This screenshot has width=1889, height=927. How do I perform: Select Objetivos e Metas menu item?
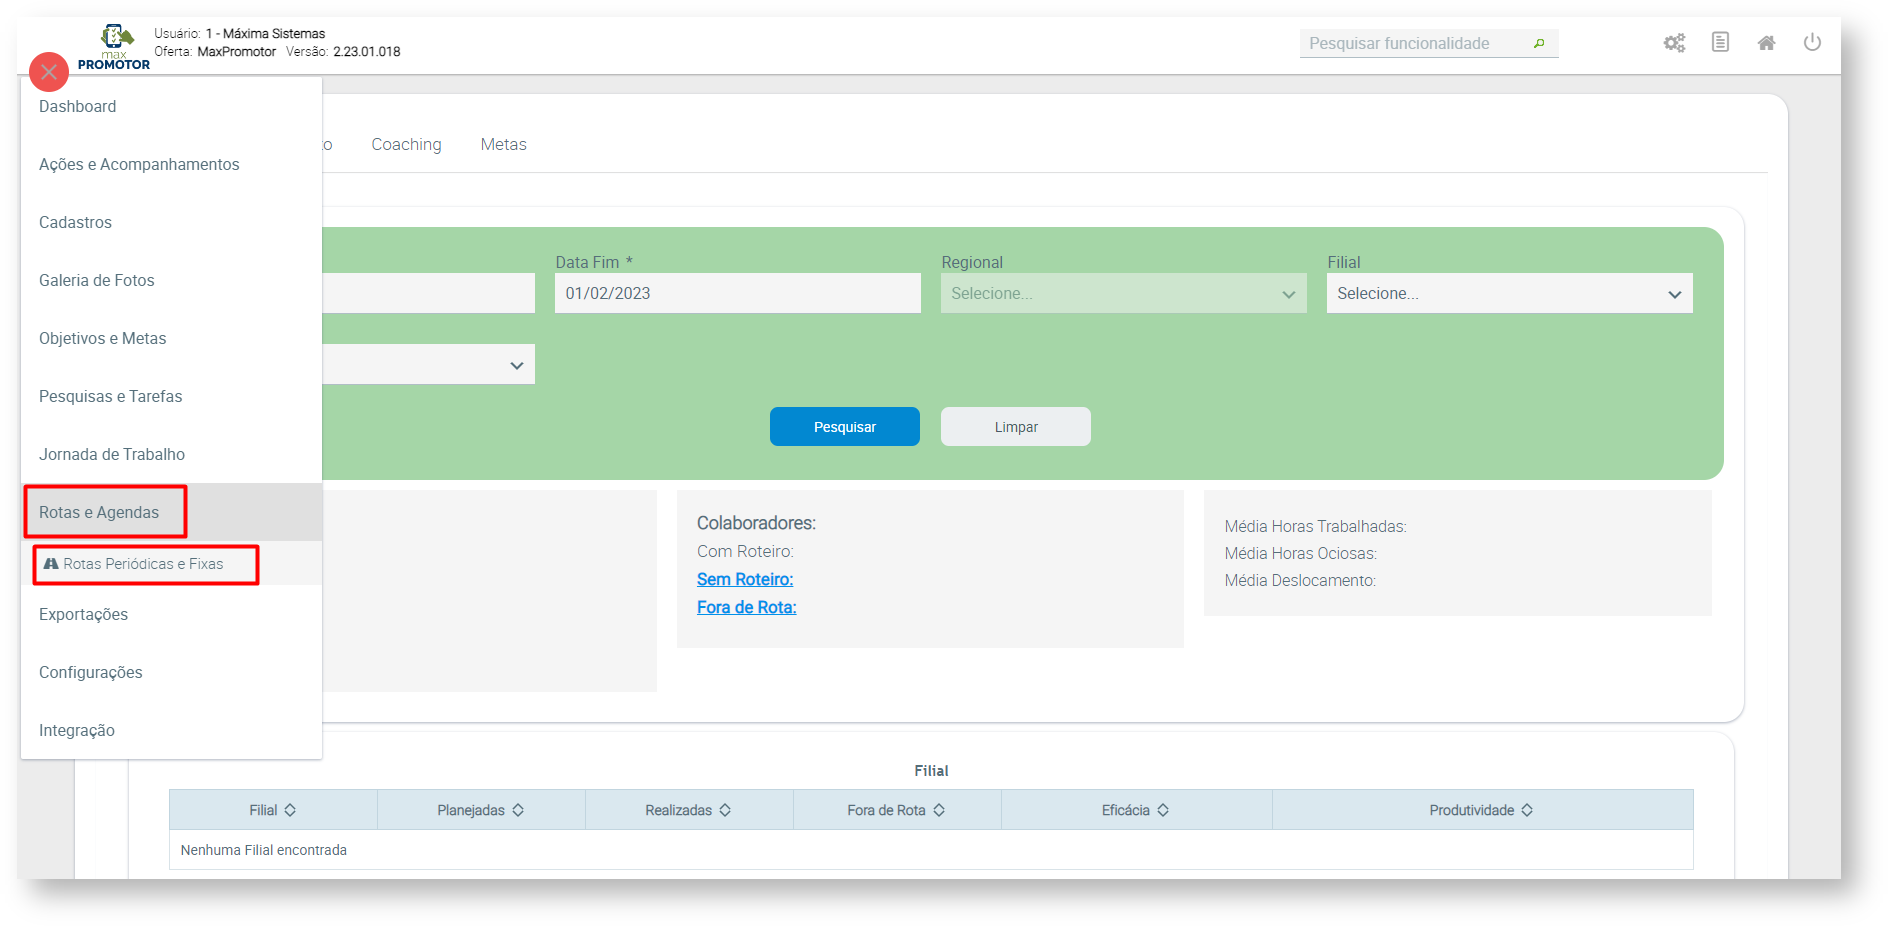tap(171, 338)
